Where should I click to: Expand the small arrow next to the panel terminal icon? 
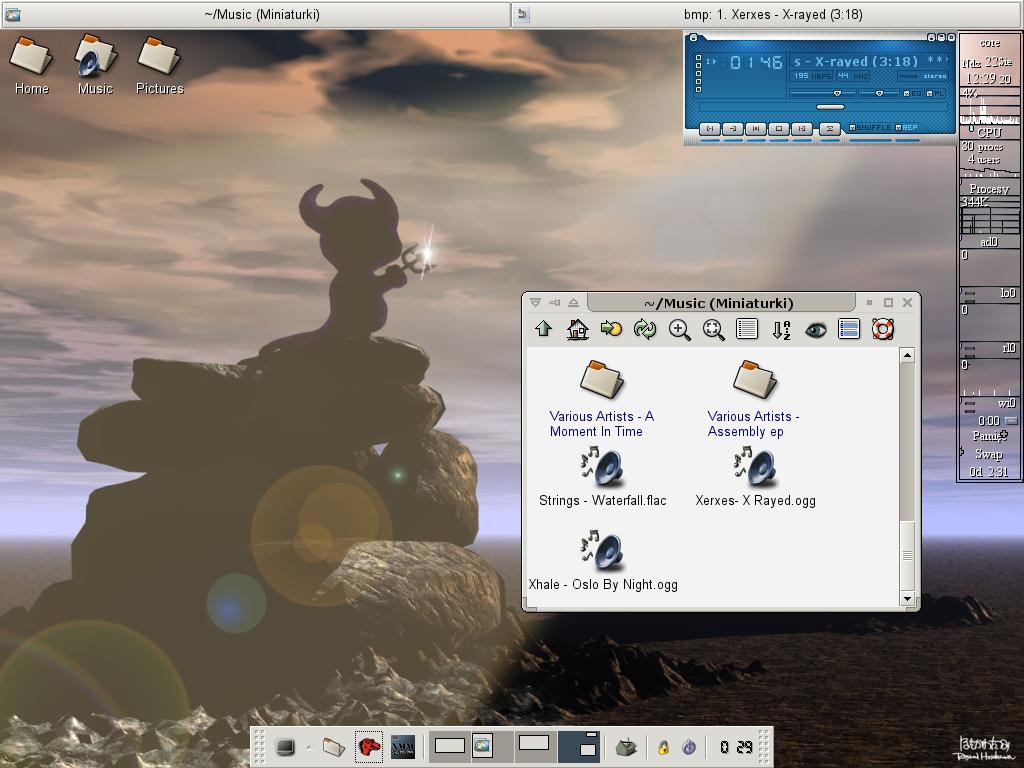309,747
